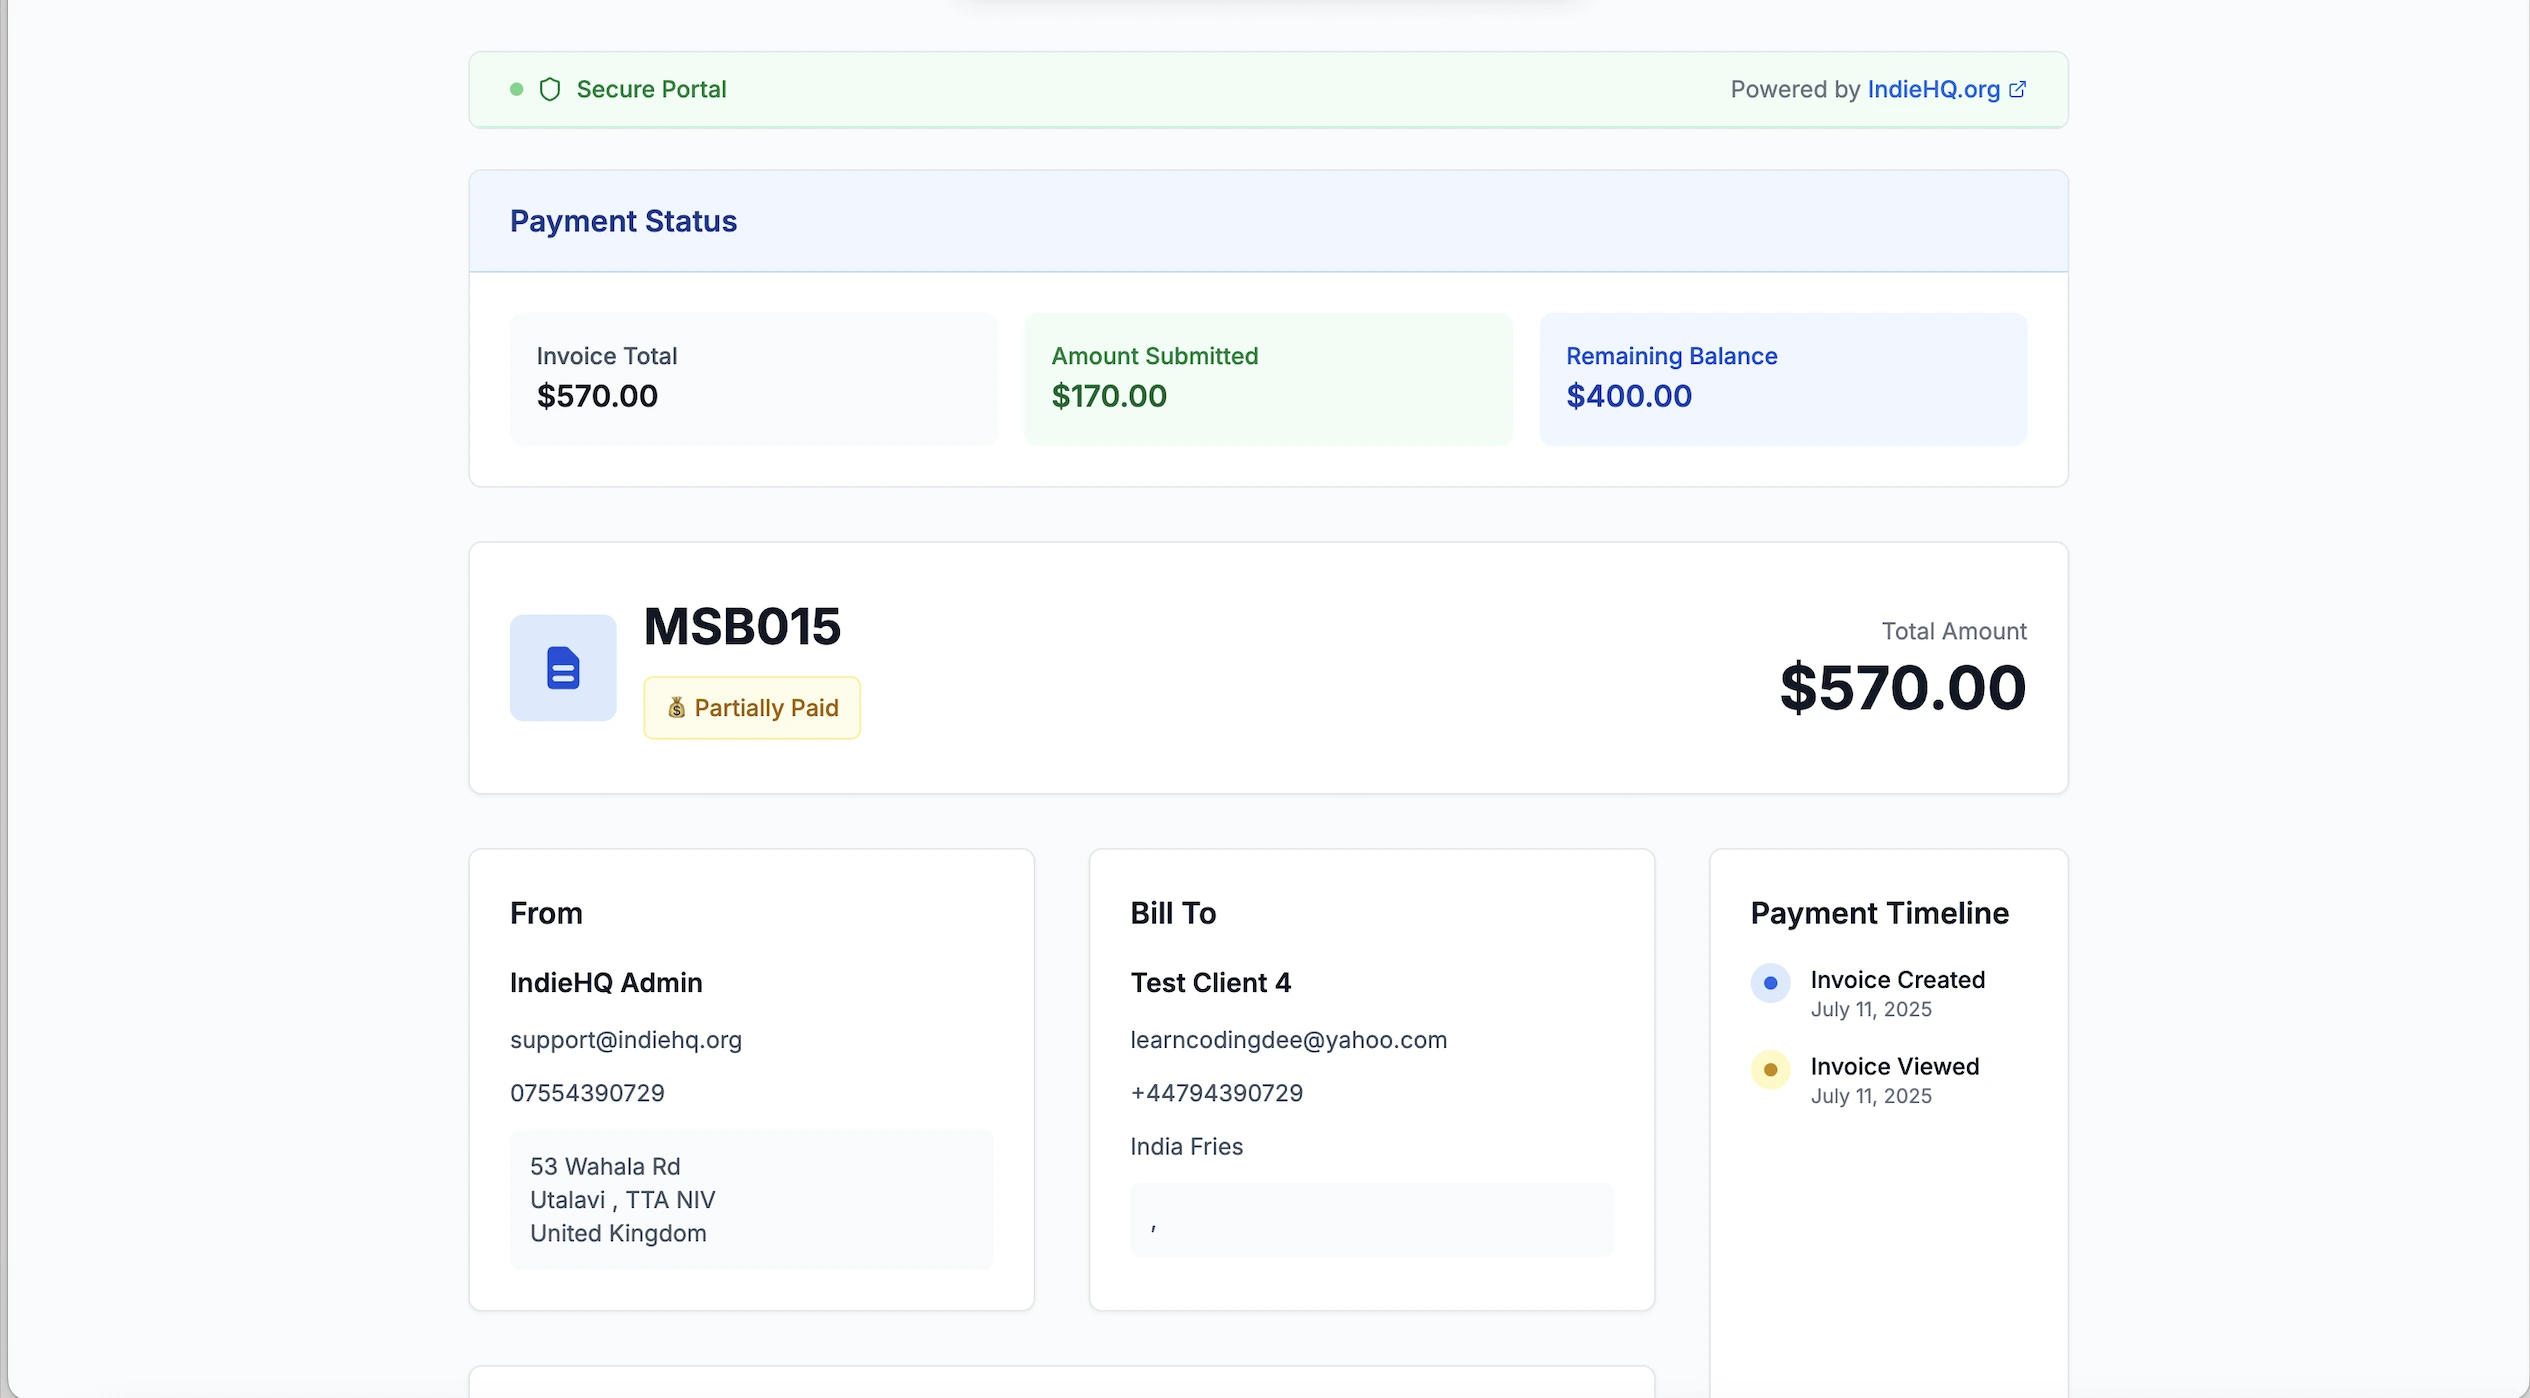Click the external link icon after IndieHQ.org
2530x1398 pixels.
point(2018,89)
